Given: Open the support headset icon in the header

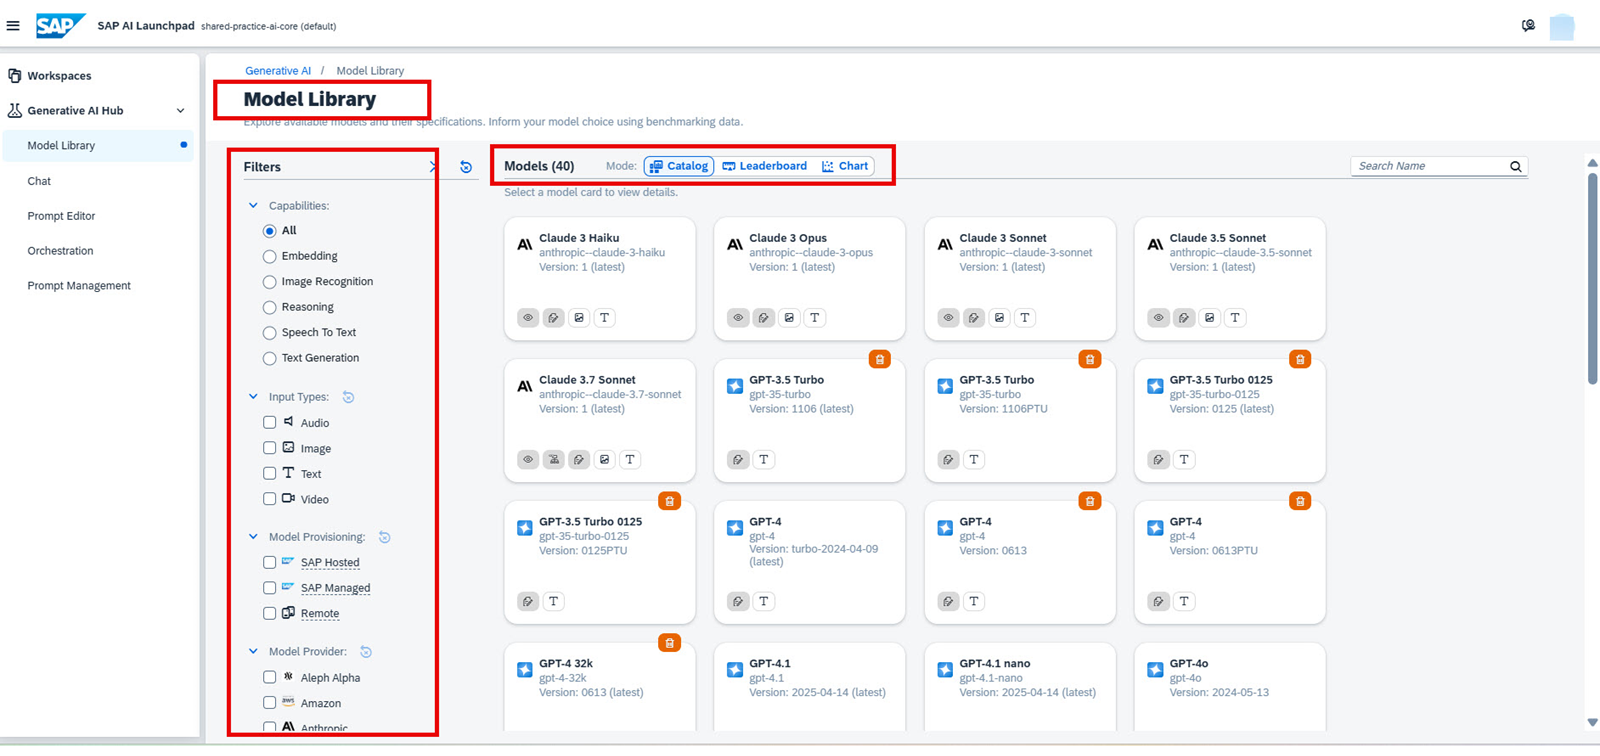Looking at the screenshot, I should click(x=1528, y=26).
